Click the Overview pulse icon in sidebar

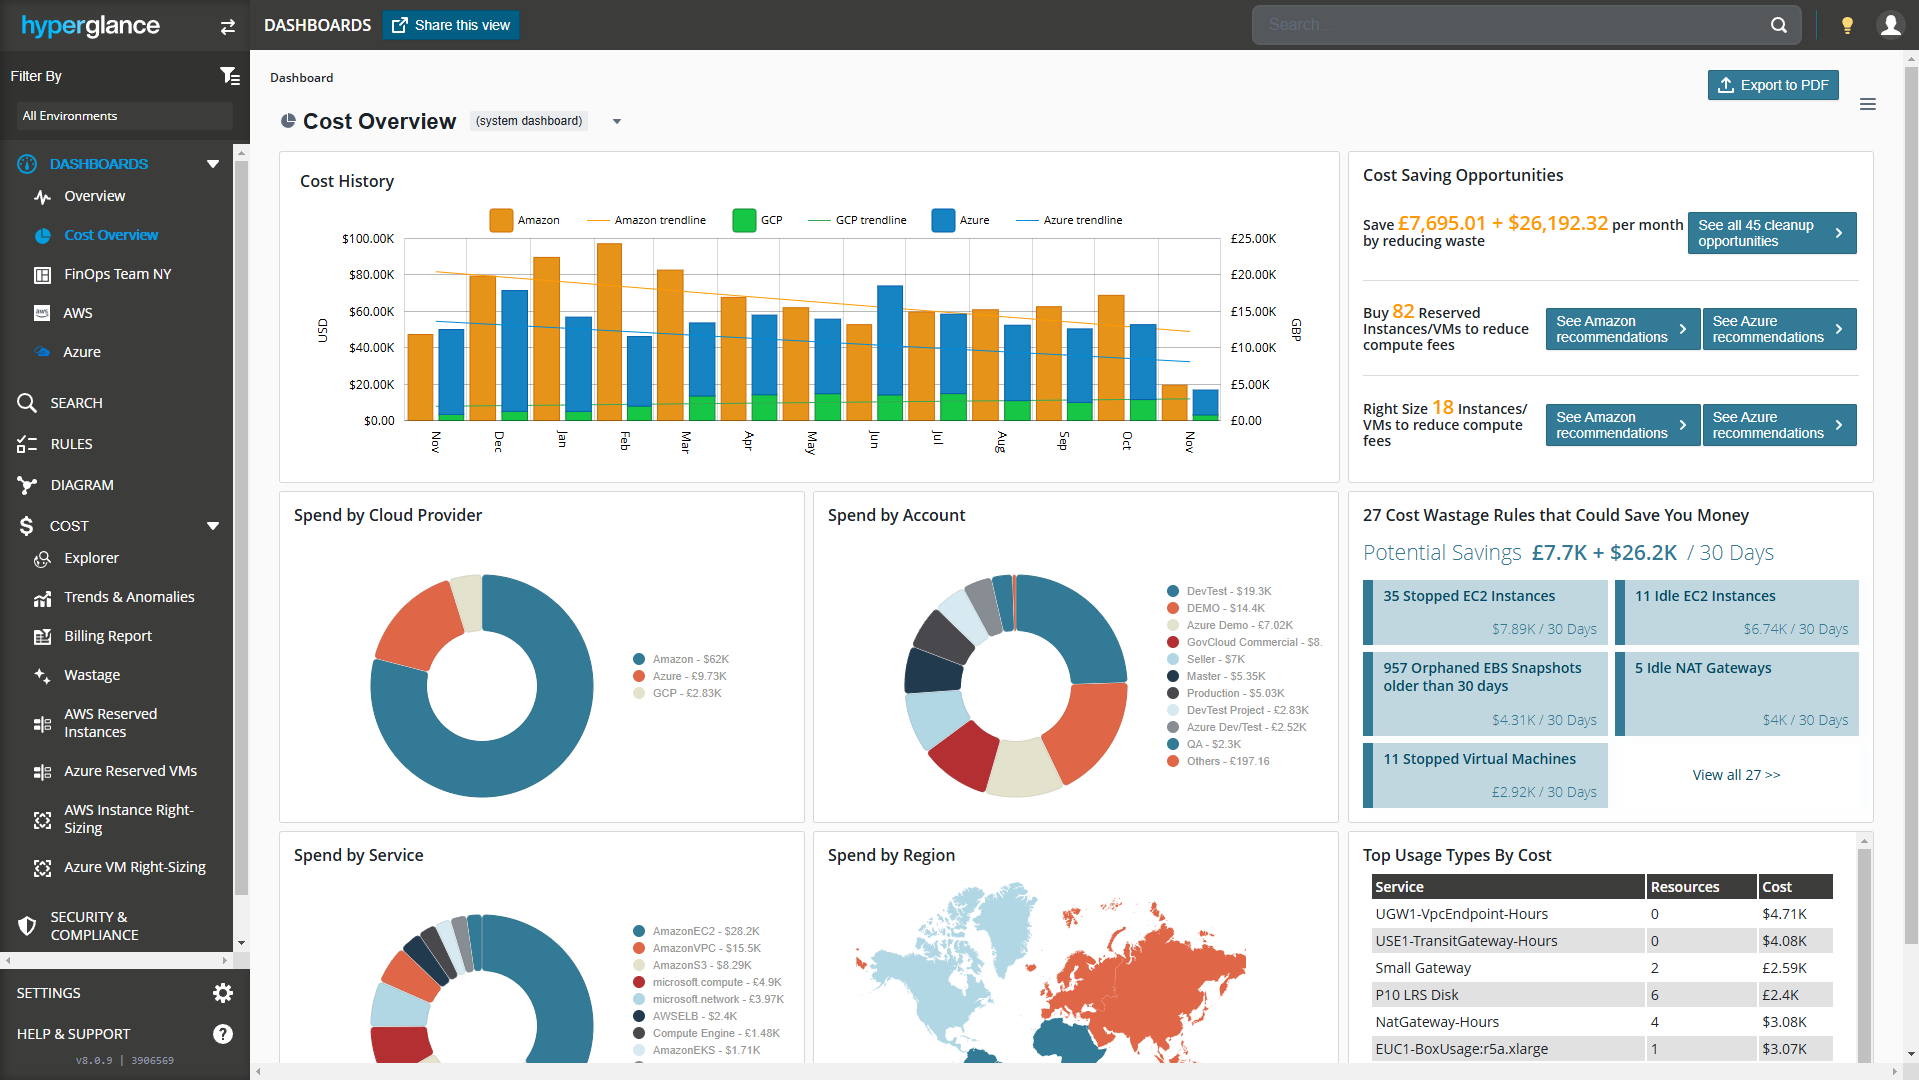point(42,197)
